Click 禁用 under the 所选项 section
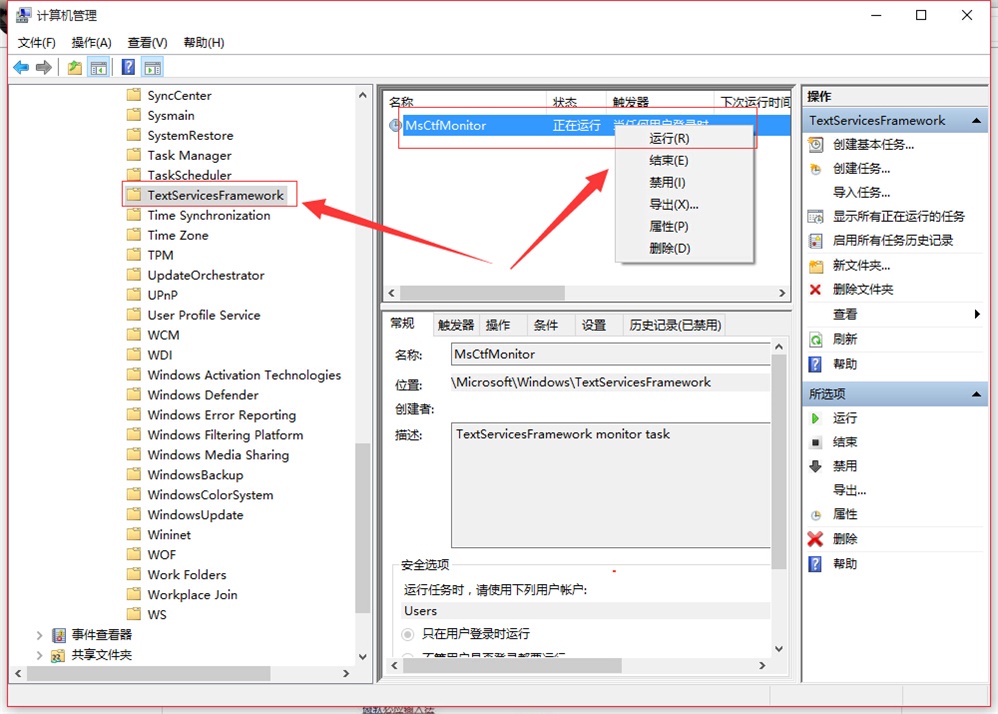The width and height of the screenshot is (998, 714). click(844, 466)
